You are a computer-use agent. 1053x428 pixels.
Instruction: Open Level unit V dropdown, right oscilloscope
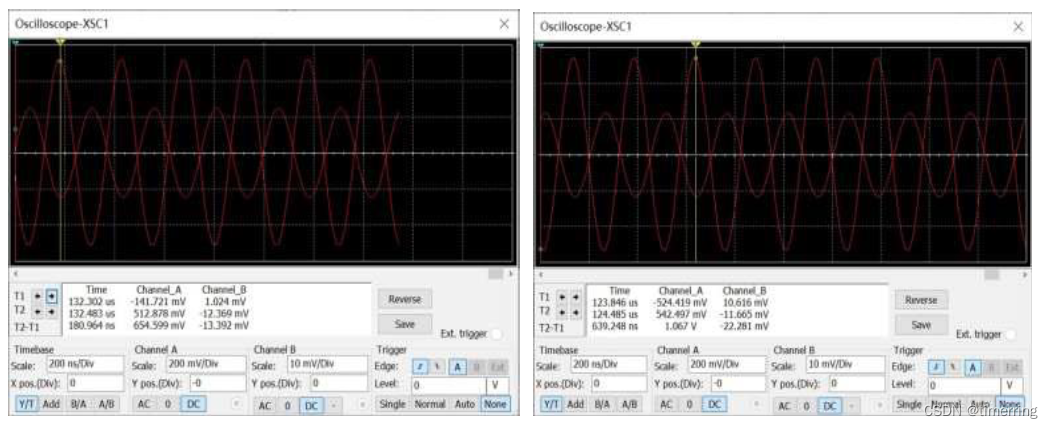1012,386
